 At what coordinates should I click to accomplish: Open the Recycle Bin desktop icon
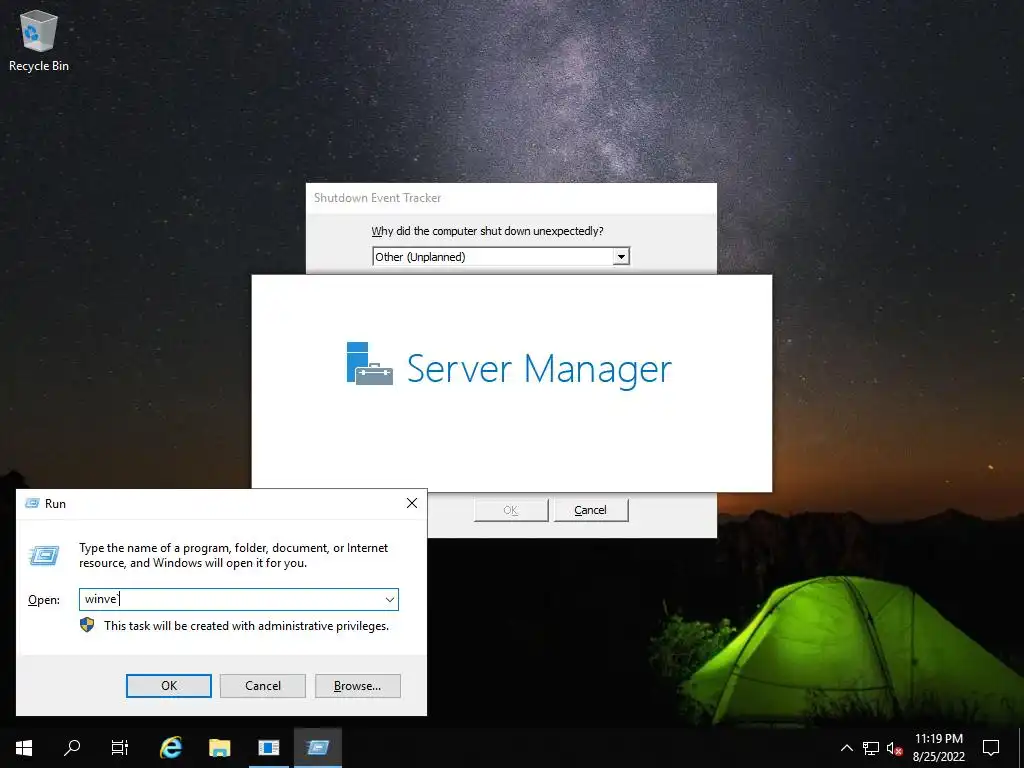click(39, 42)
